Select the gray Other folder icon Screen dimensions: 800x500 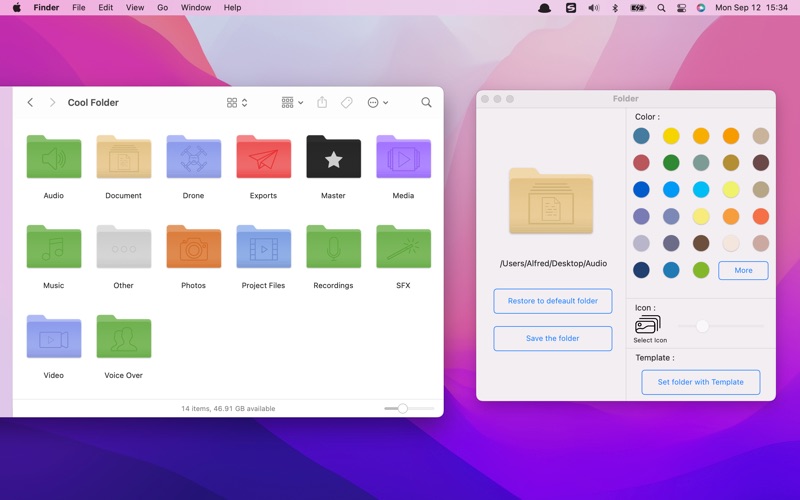point(123,246)
